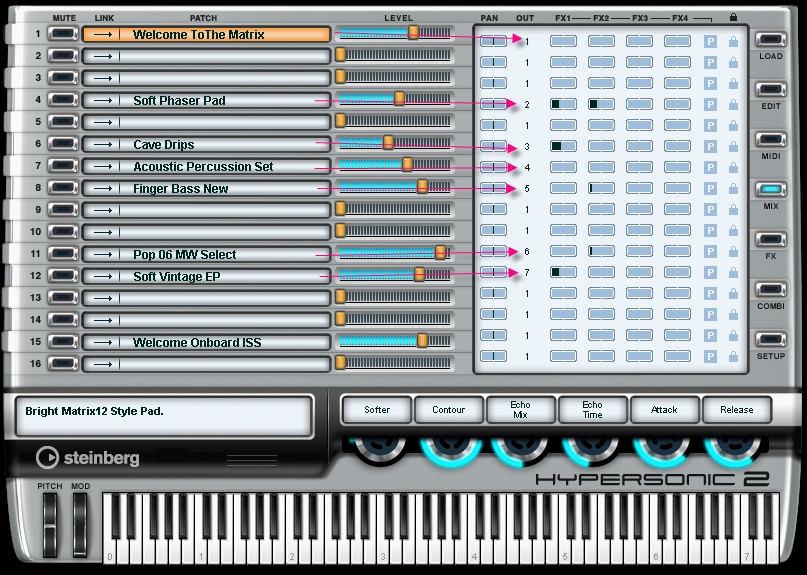Click the Echo Mix button
Screen dimensions: 807x575
[x=520, y=410]
